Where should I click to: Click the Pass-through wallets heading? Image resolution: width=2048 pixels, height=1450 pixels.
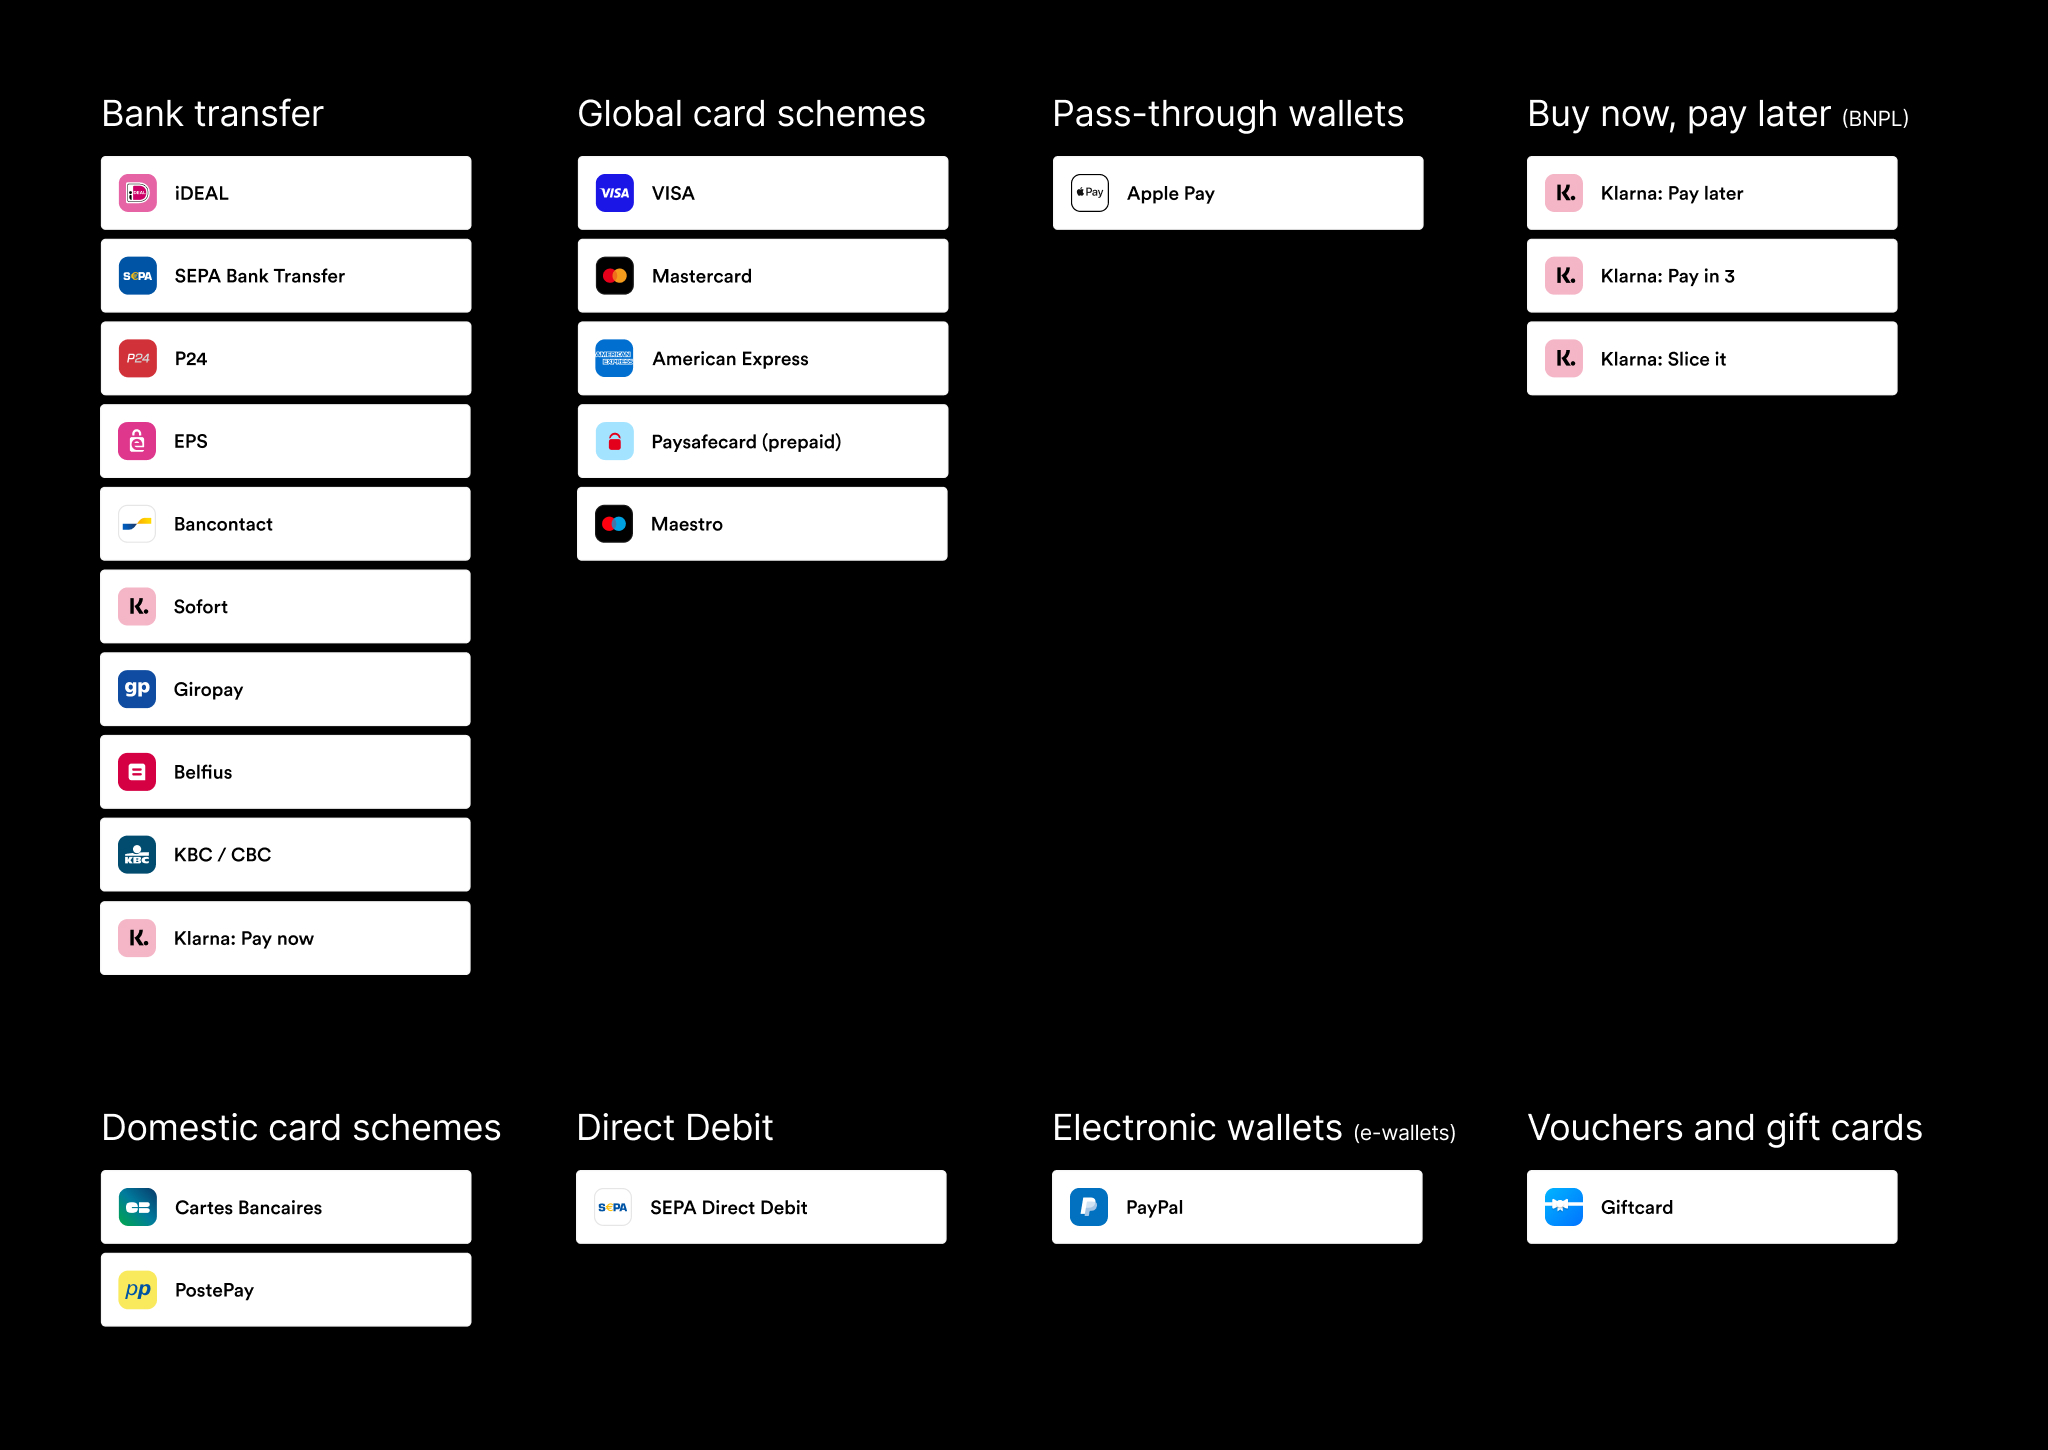pyautogui.click(x=1229, y=114)
